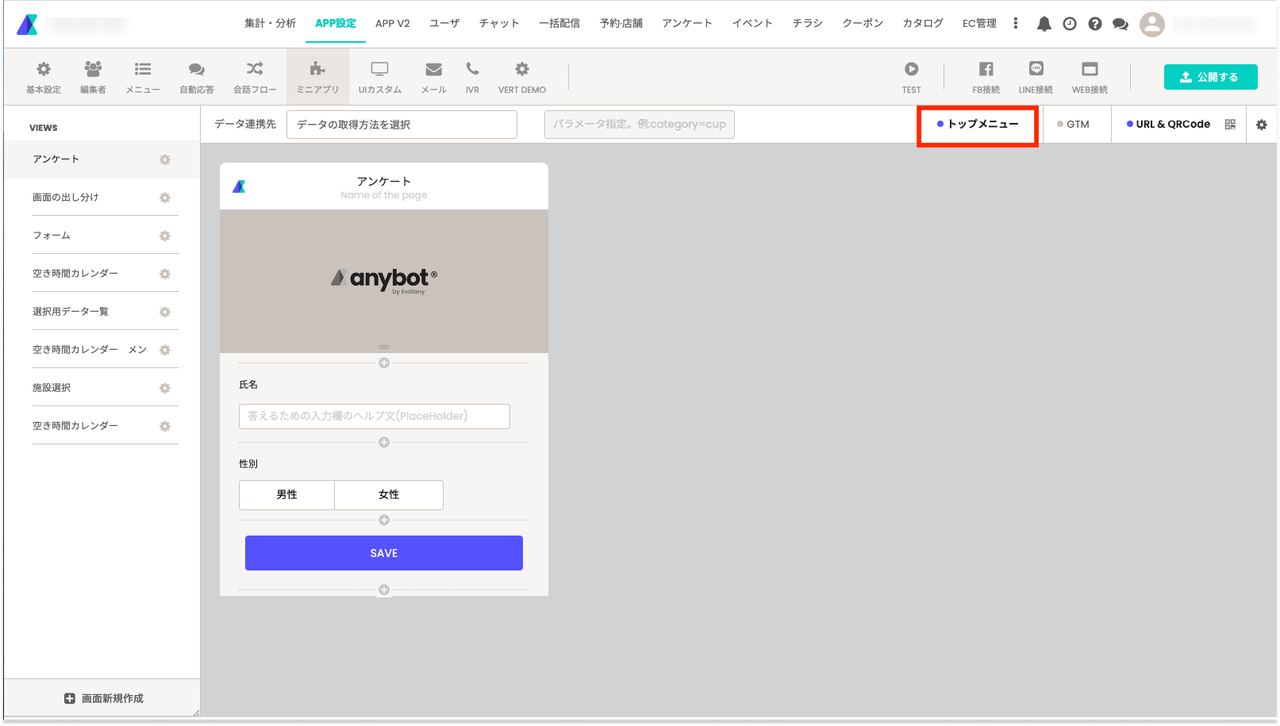Click the notification bell icon
The width and height of the screenshot is (1280, 726).
tap(1044, 24)
